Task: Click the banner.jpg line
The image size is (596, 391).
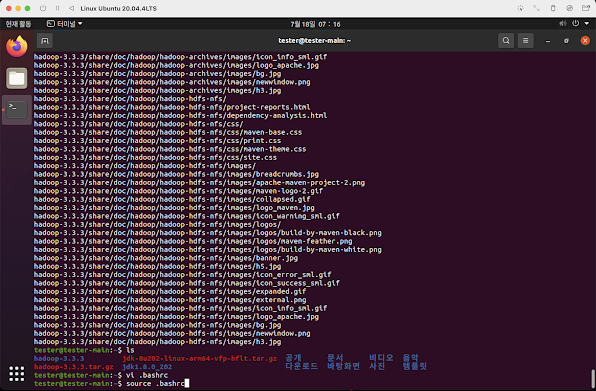Action: click(x=166, y=258)
